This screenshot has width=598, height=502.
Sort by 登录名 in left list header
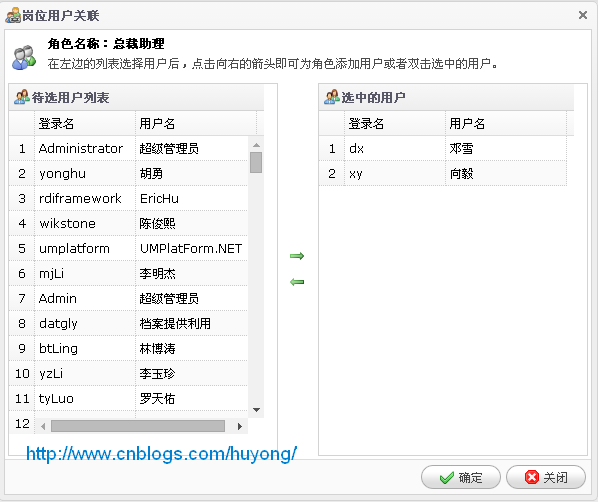tap(85, 124)
